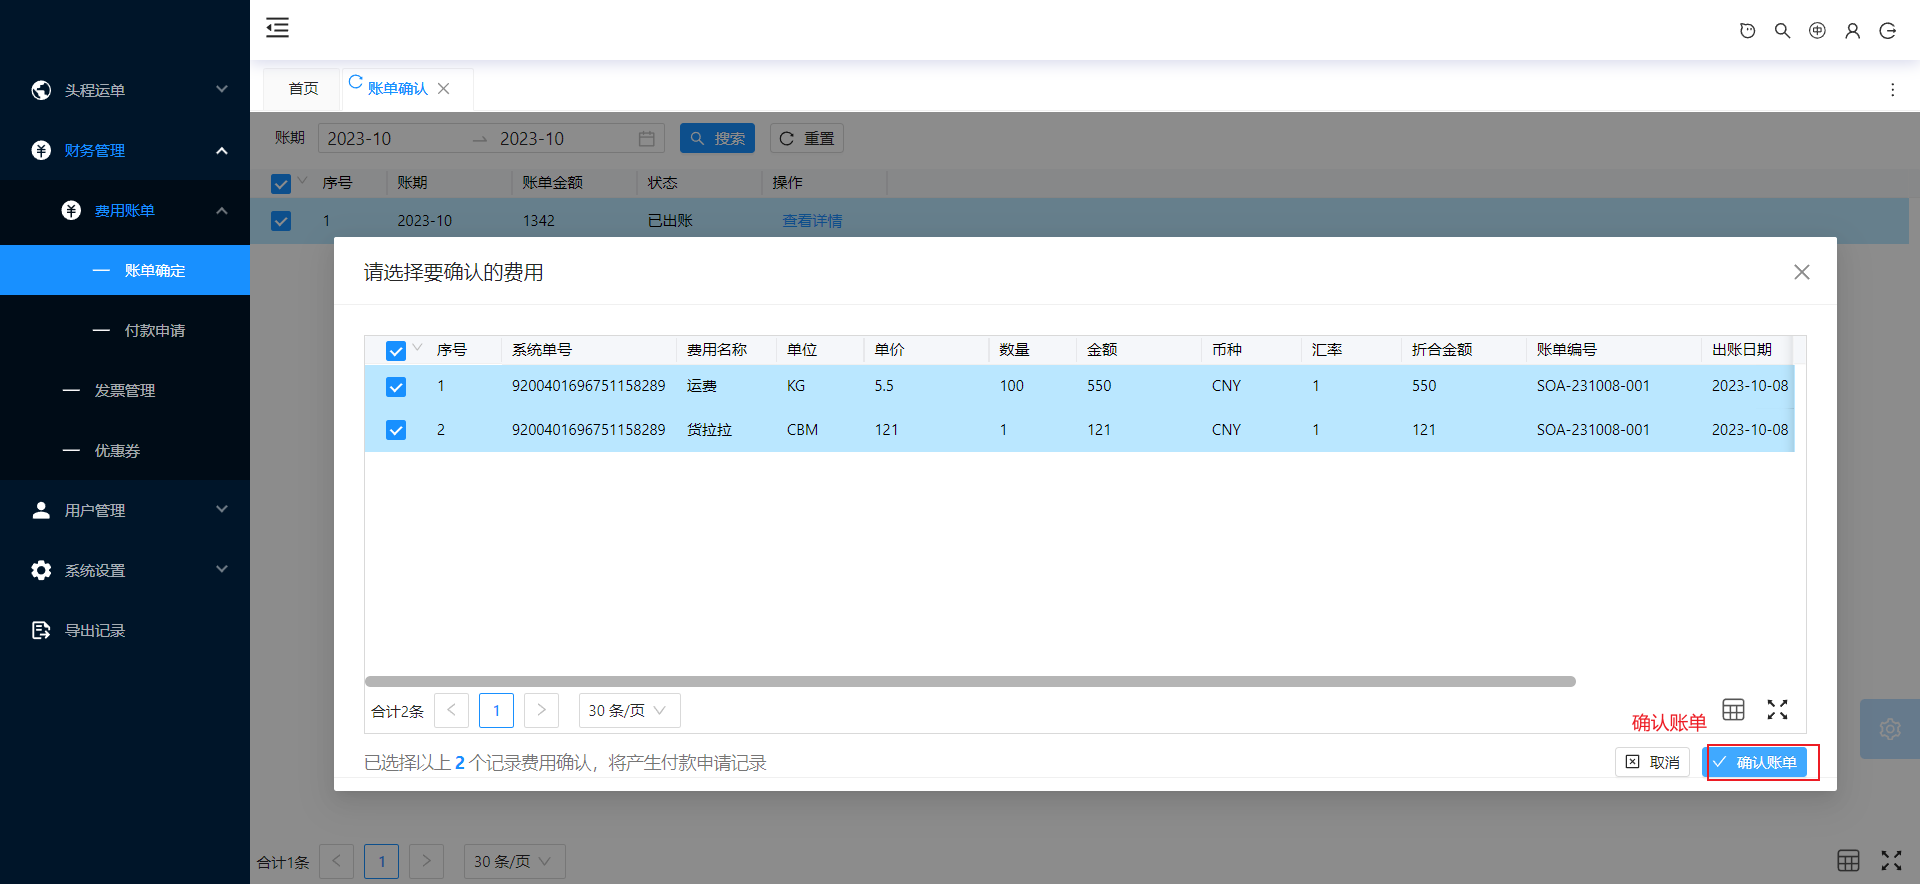This screenshot has height=884, width=1920.
Task: Click the gear icon beside 系统设置
Action: click(x=41, y=570)
